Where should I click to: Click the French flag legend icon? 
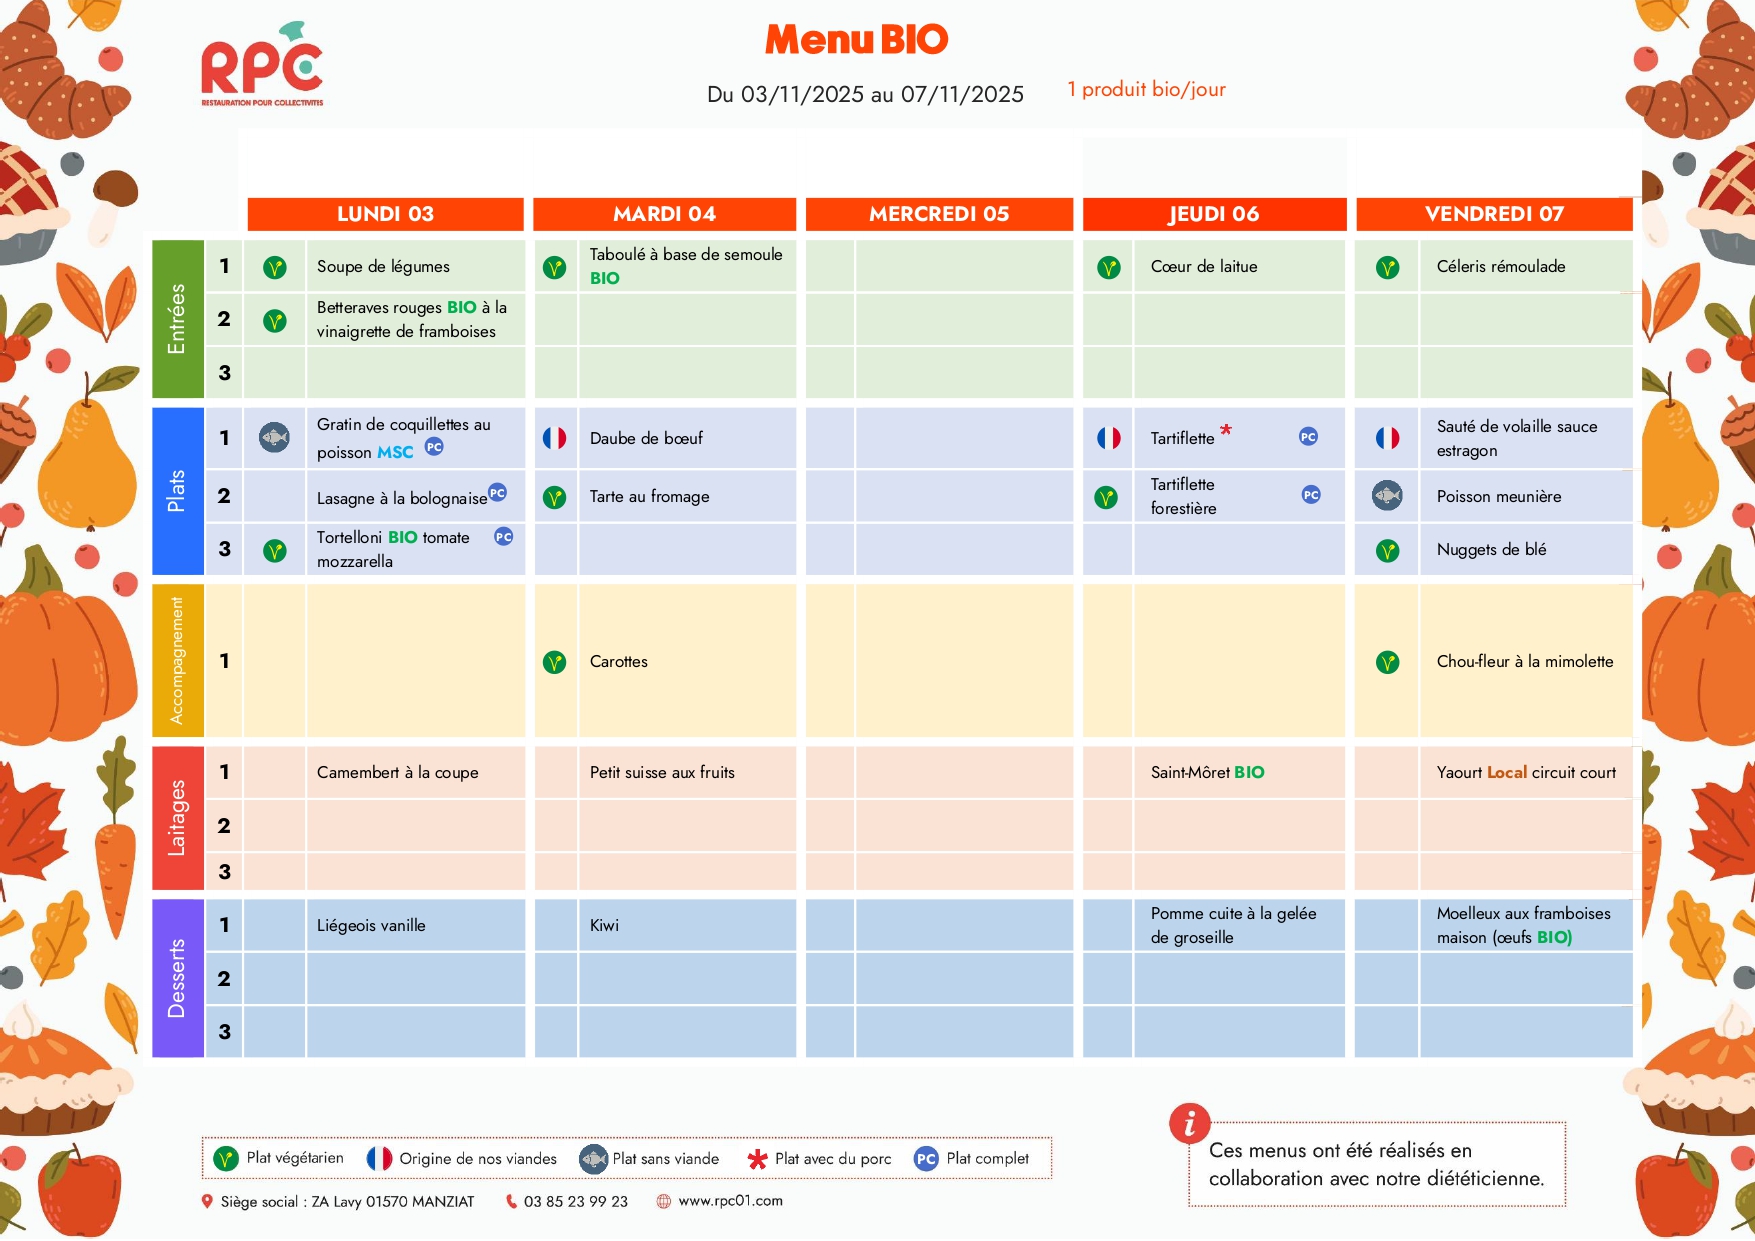point(379,1159)
